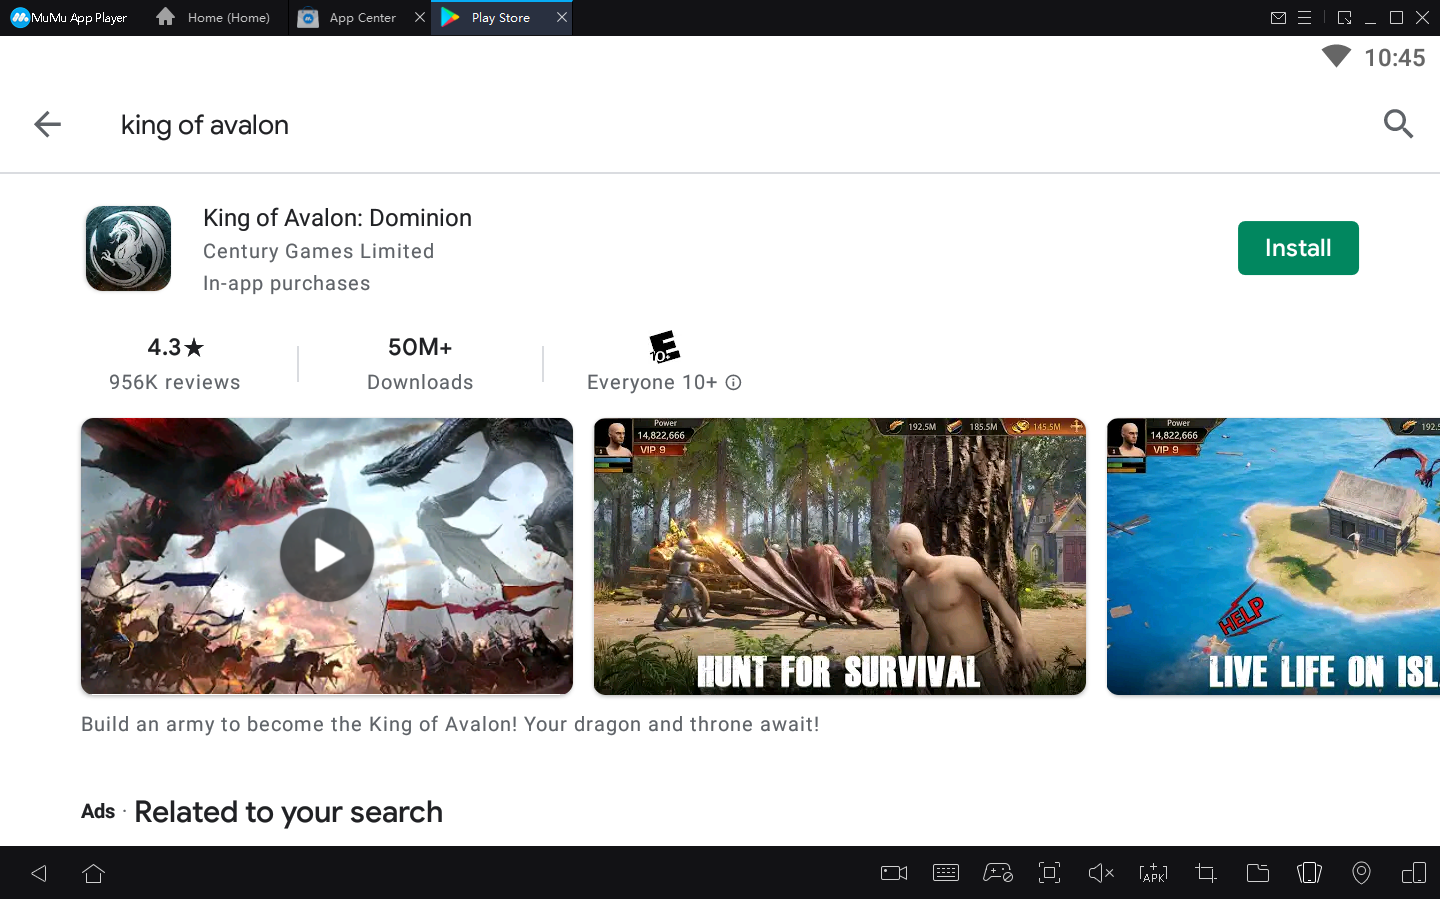Set virtual location with pin icon

1361,873
